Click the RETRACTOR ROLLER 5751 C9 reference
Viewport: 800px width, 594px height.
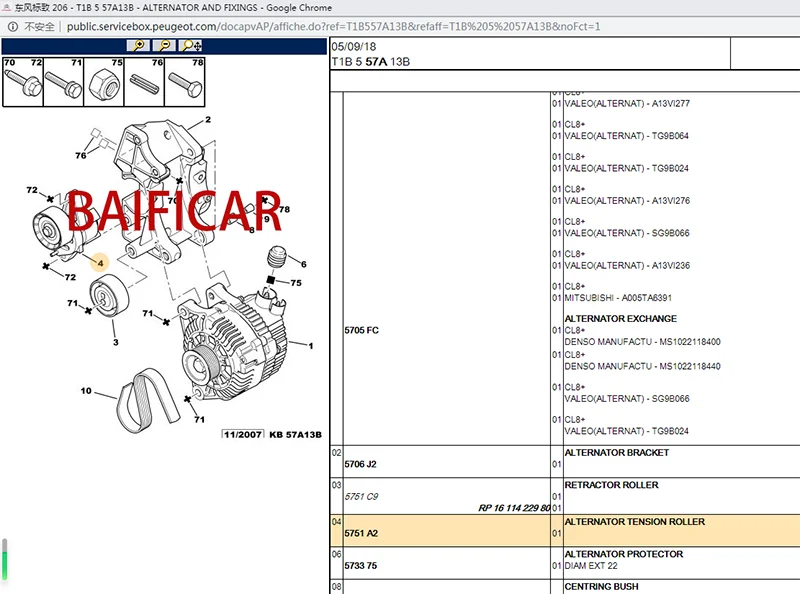(361, 497)
